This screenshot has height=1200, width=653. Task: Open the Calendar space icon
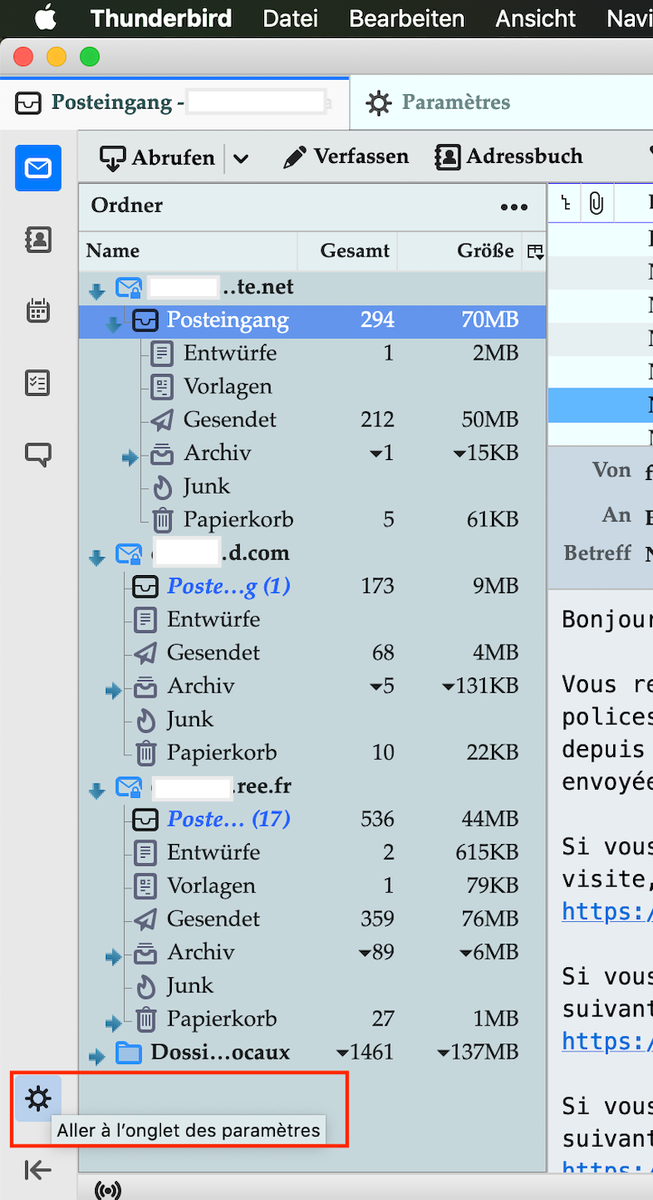(x=38, y=311)
